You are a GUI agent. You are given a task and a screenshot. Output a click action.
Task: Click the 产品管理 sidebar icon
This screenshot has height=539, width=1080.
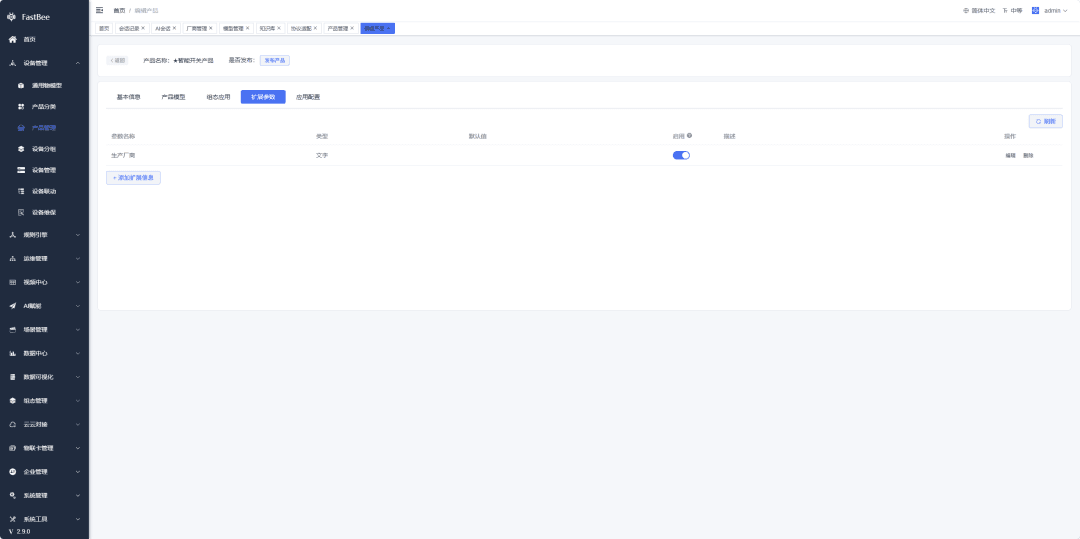click(21, 128)
